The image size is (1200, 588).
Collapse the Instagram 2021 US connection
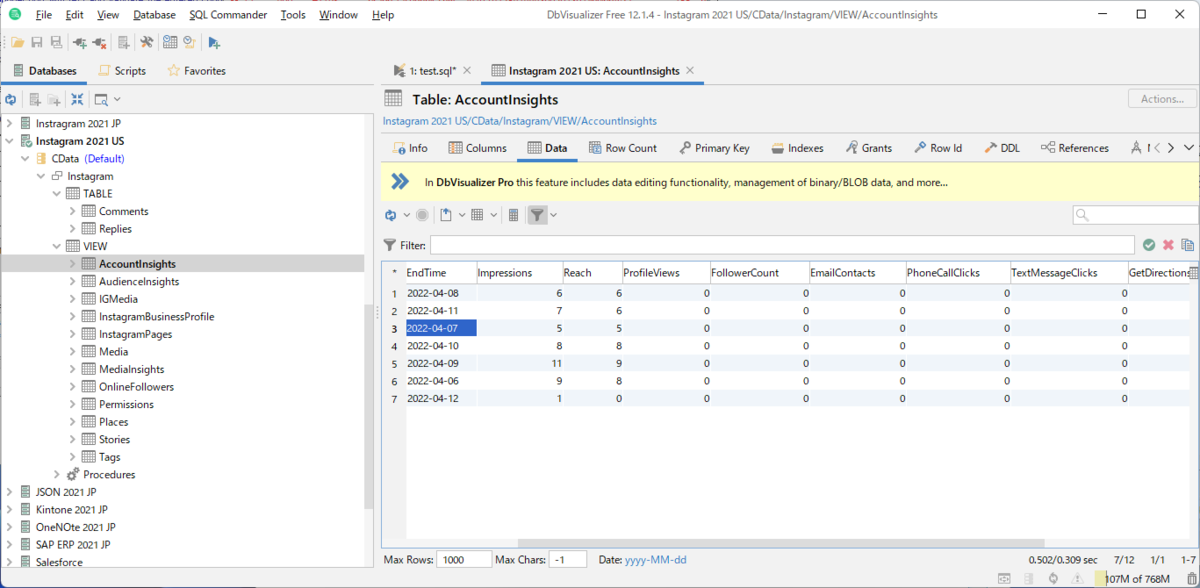click(x=10, y=141)
